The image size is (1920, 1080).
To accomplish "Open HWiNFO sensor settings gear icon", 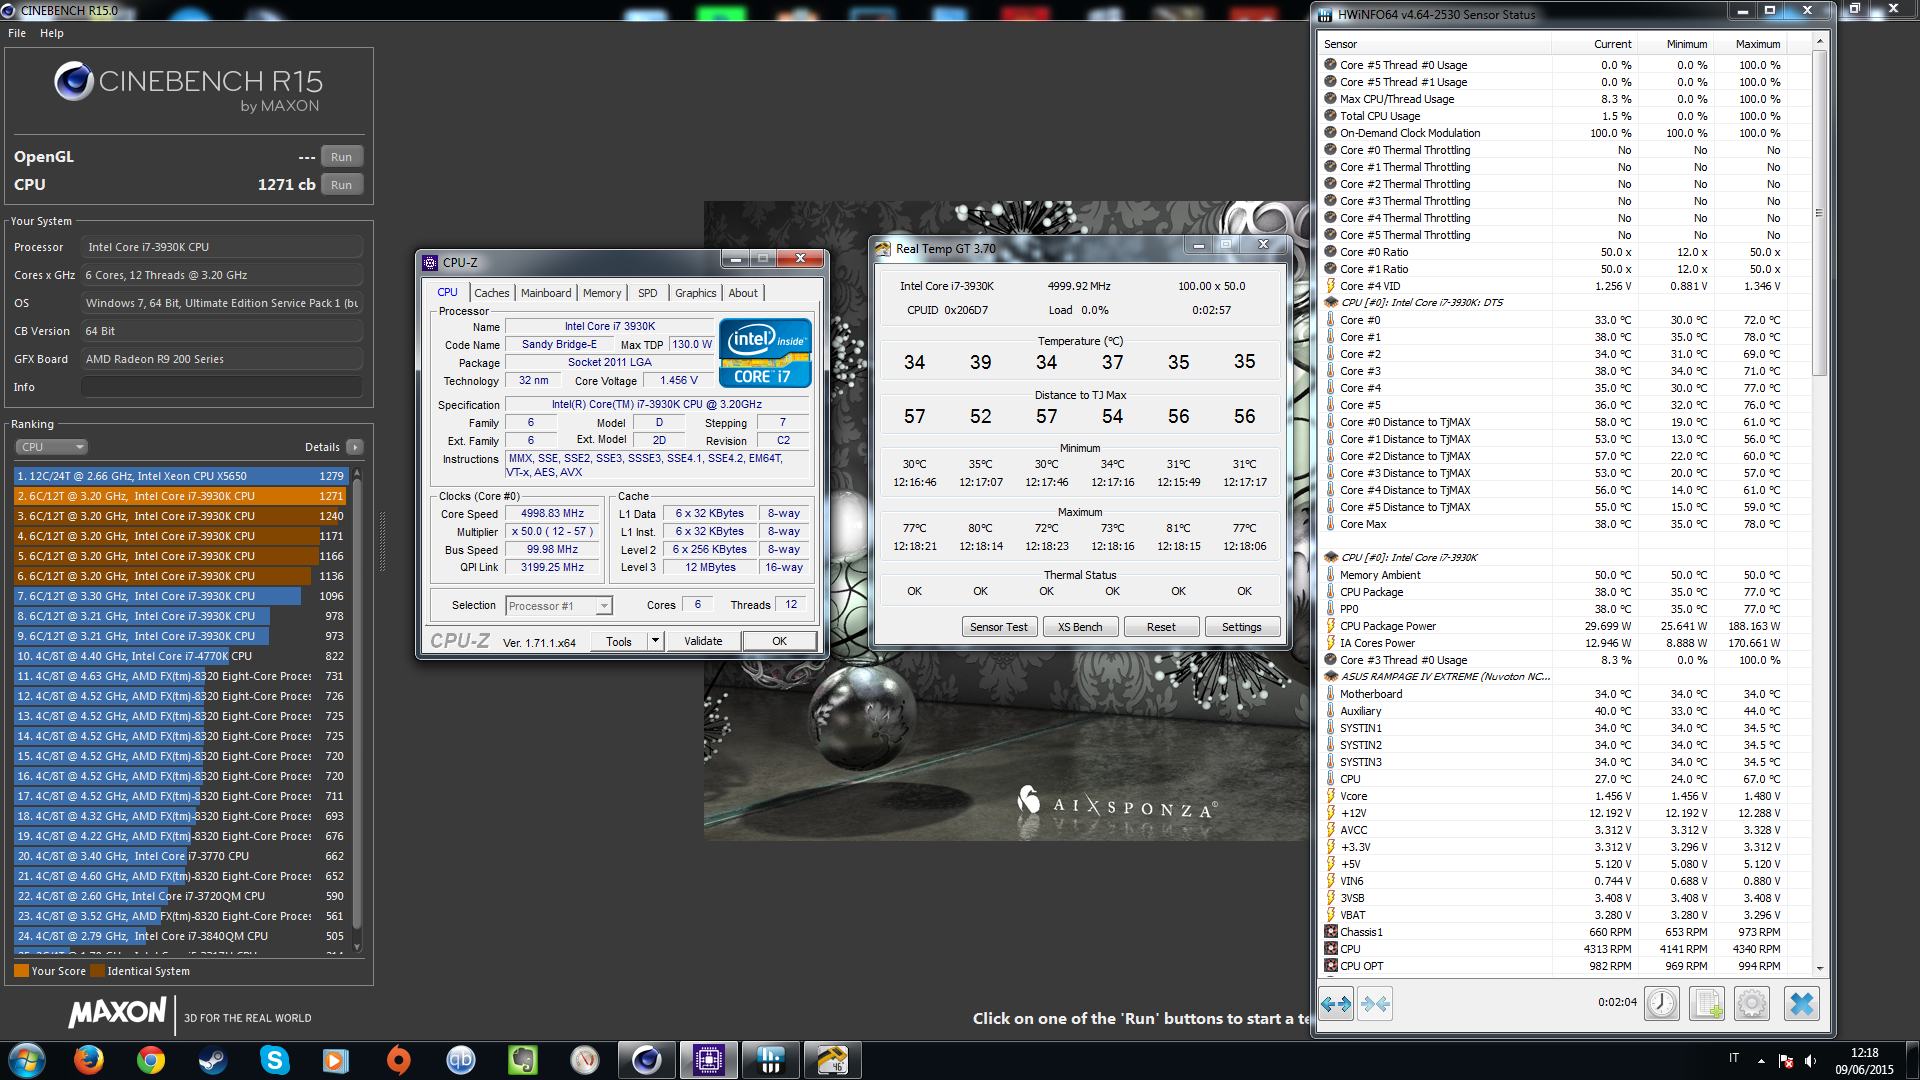I will coord(1752,1003).
